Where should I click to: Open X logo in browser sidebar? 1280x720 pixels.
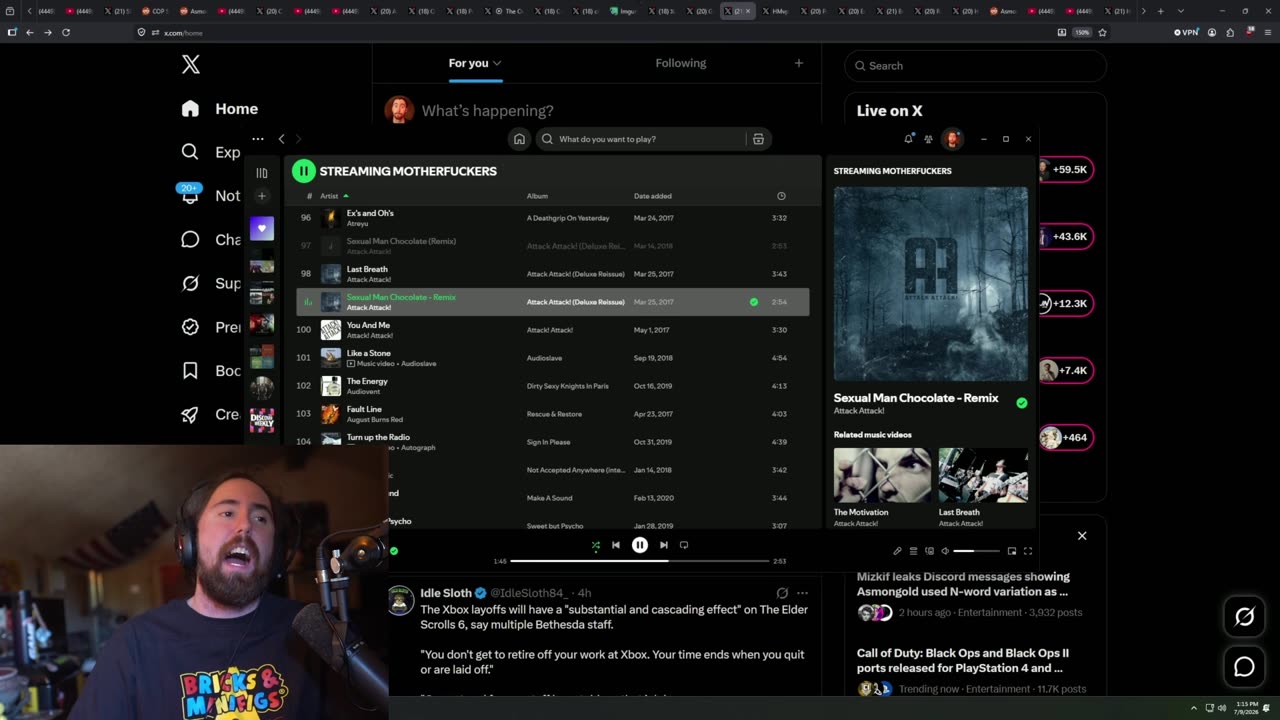tap(191, 65)
